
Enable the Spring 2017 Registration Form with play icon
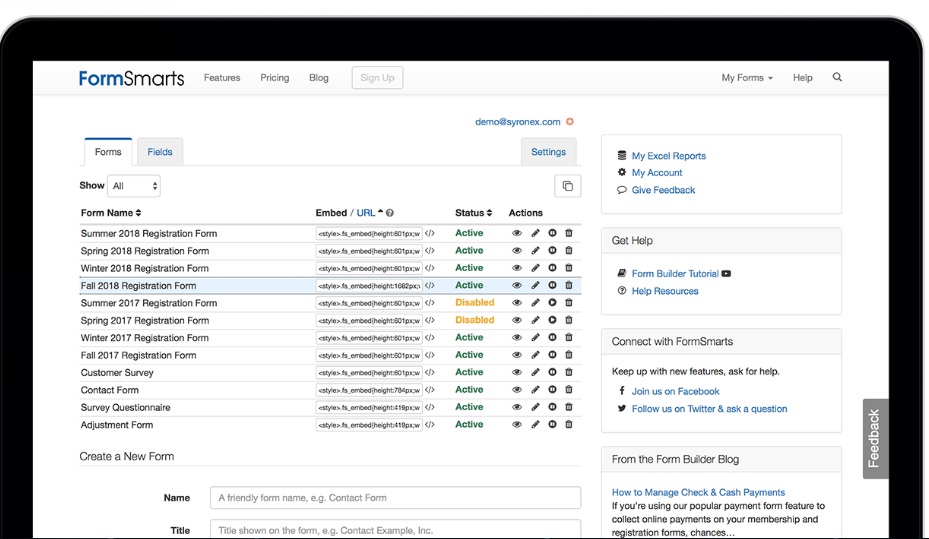tap(552, 320)
